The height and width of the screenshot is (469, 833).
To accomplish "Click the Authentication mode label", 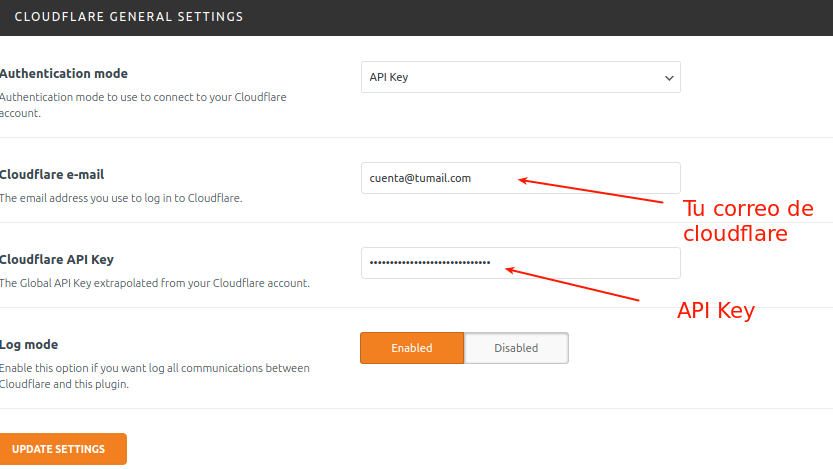I will click(64, 73).
